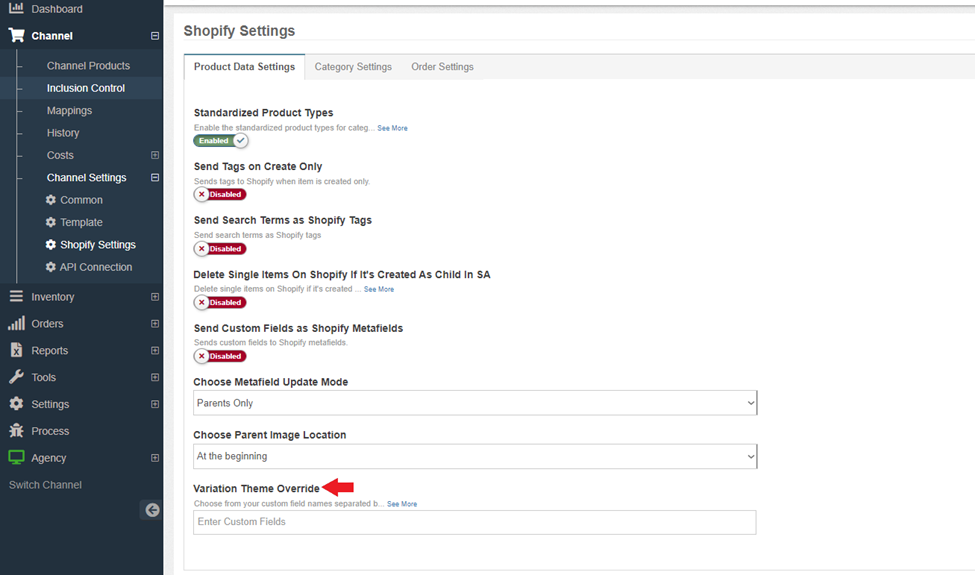975x575 pixels.
Task: Expand the Inventory menu
Action: 155,297
